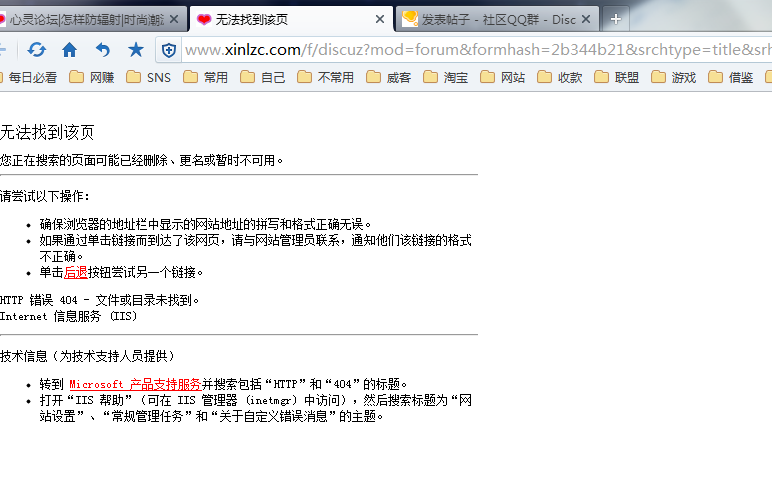Image resolution: width=772 pixels, height=480 pixels.
Task: Open a new tab with plus button
Action: coord(615,19)
